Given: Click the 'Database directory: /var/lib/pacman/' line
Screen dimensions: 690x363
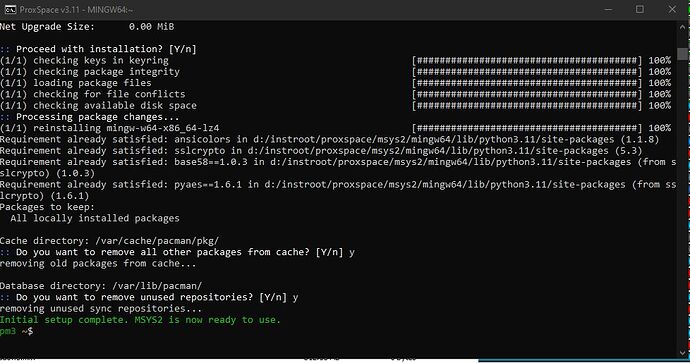Looking at the screenshot, I should tap(101, 286).
